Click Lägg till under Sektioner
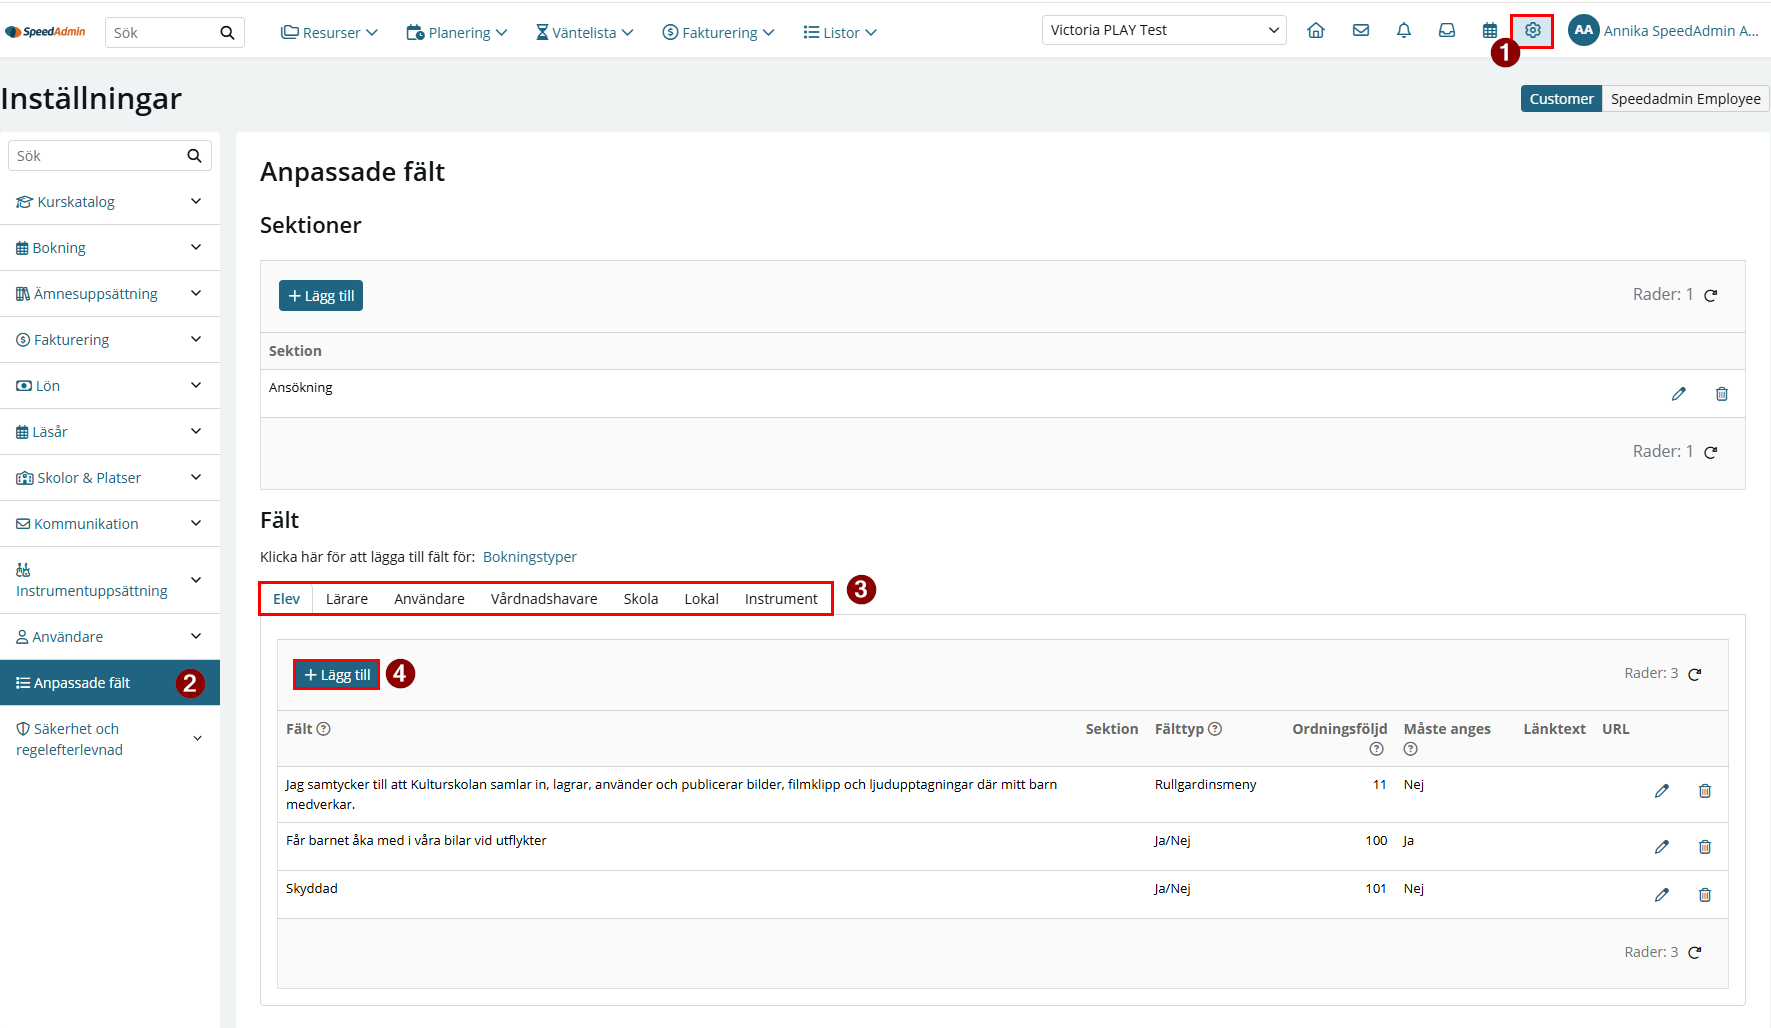 coord(321,296)
